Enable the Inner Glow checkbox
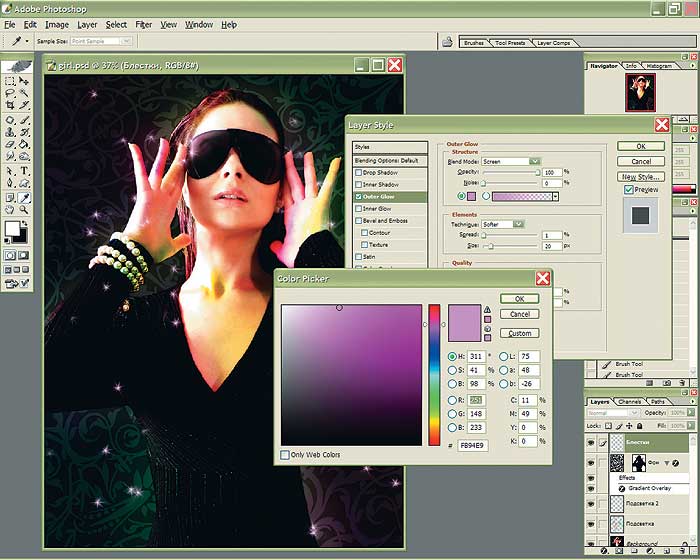Viewport: 700px width, 560px height. tap(358, 209)
